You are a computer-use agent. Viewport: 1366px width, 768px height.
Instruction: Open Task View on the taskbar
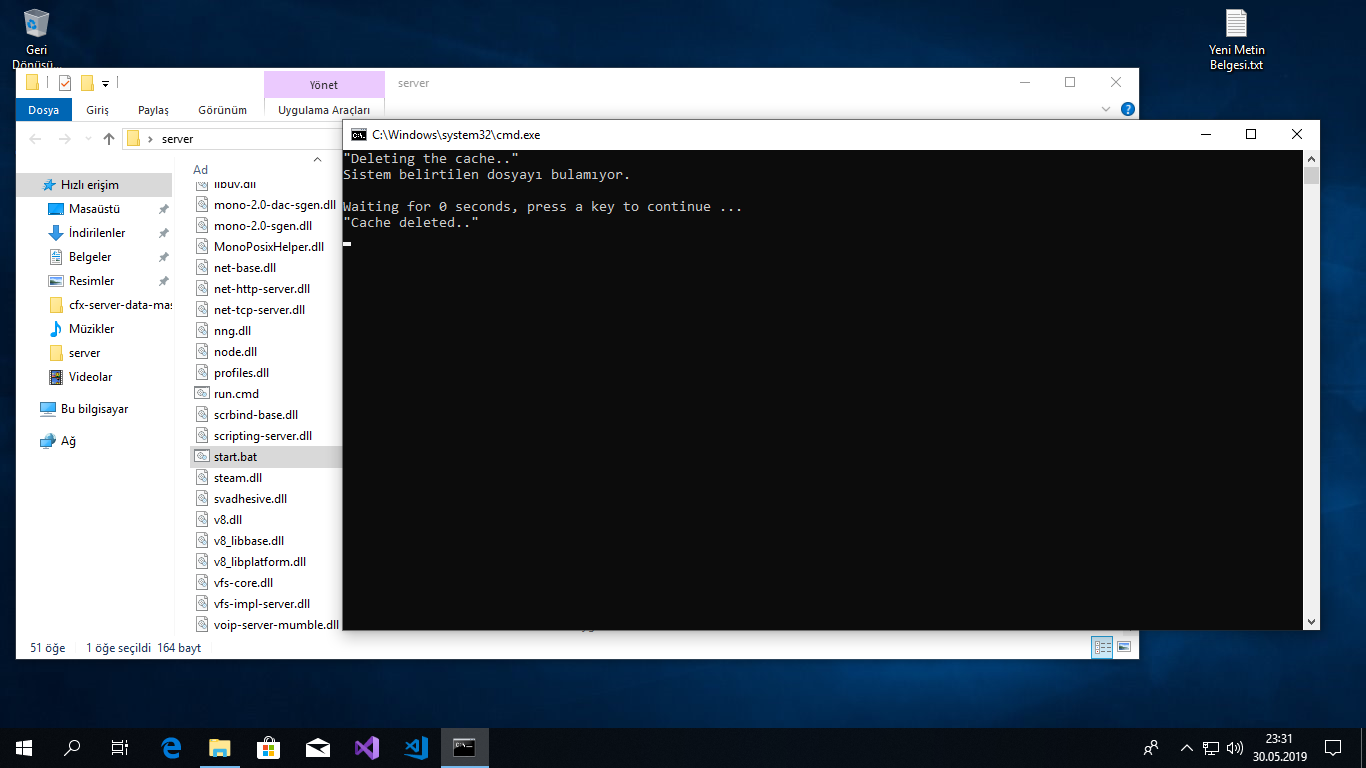tap(119, 747)
